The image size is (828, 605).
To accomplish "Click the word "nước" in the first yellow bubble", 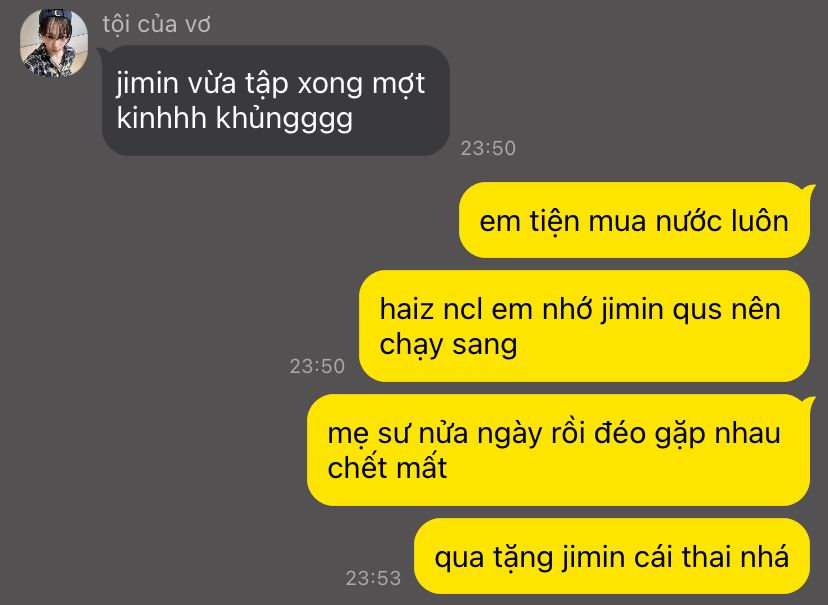I will coord(689,221).
